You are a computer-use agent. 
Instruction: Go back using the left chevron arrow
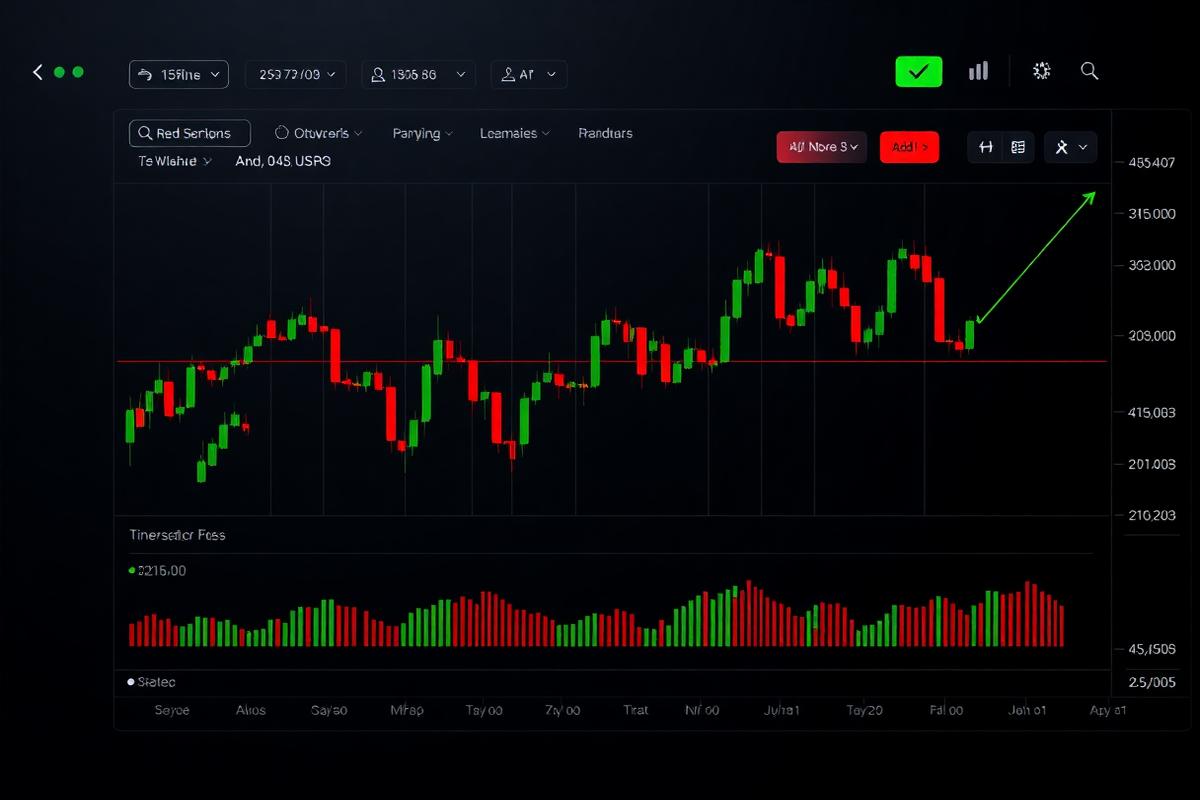click(x=38, y=72)
